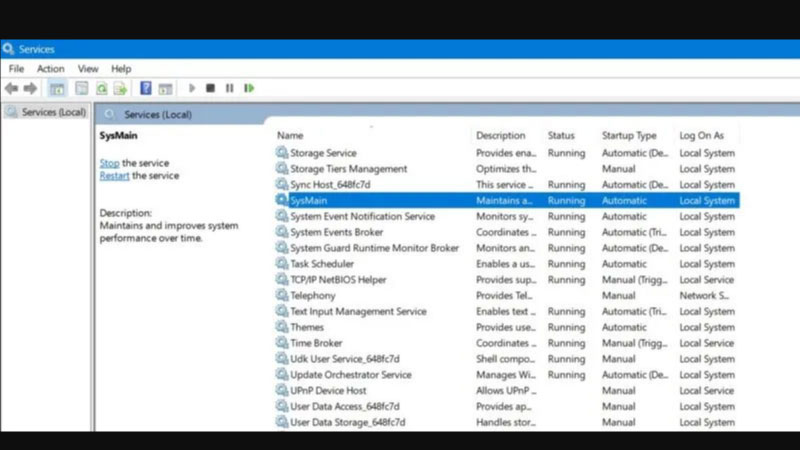800x450 pixels.
Task: Select the Udk User Service_648fc7d name
Action: click(x=345, y=359)
